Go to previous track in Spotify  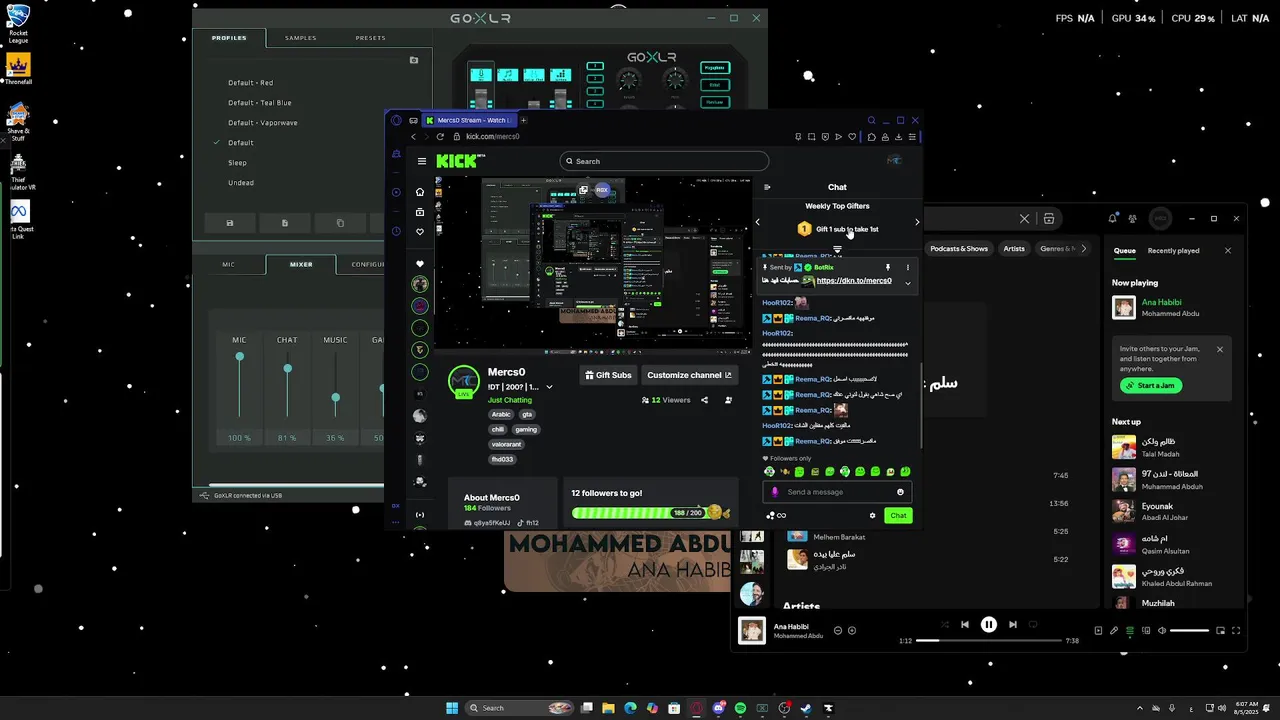964,625
